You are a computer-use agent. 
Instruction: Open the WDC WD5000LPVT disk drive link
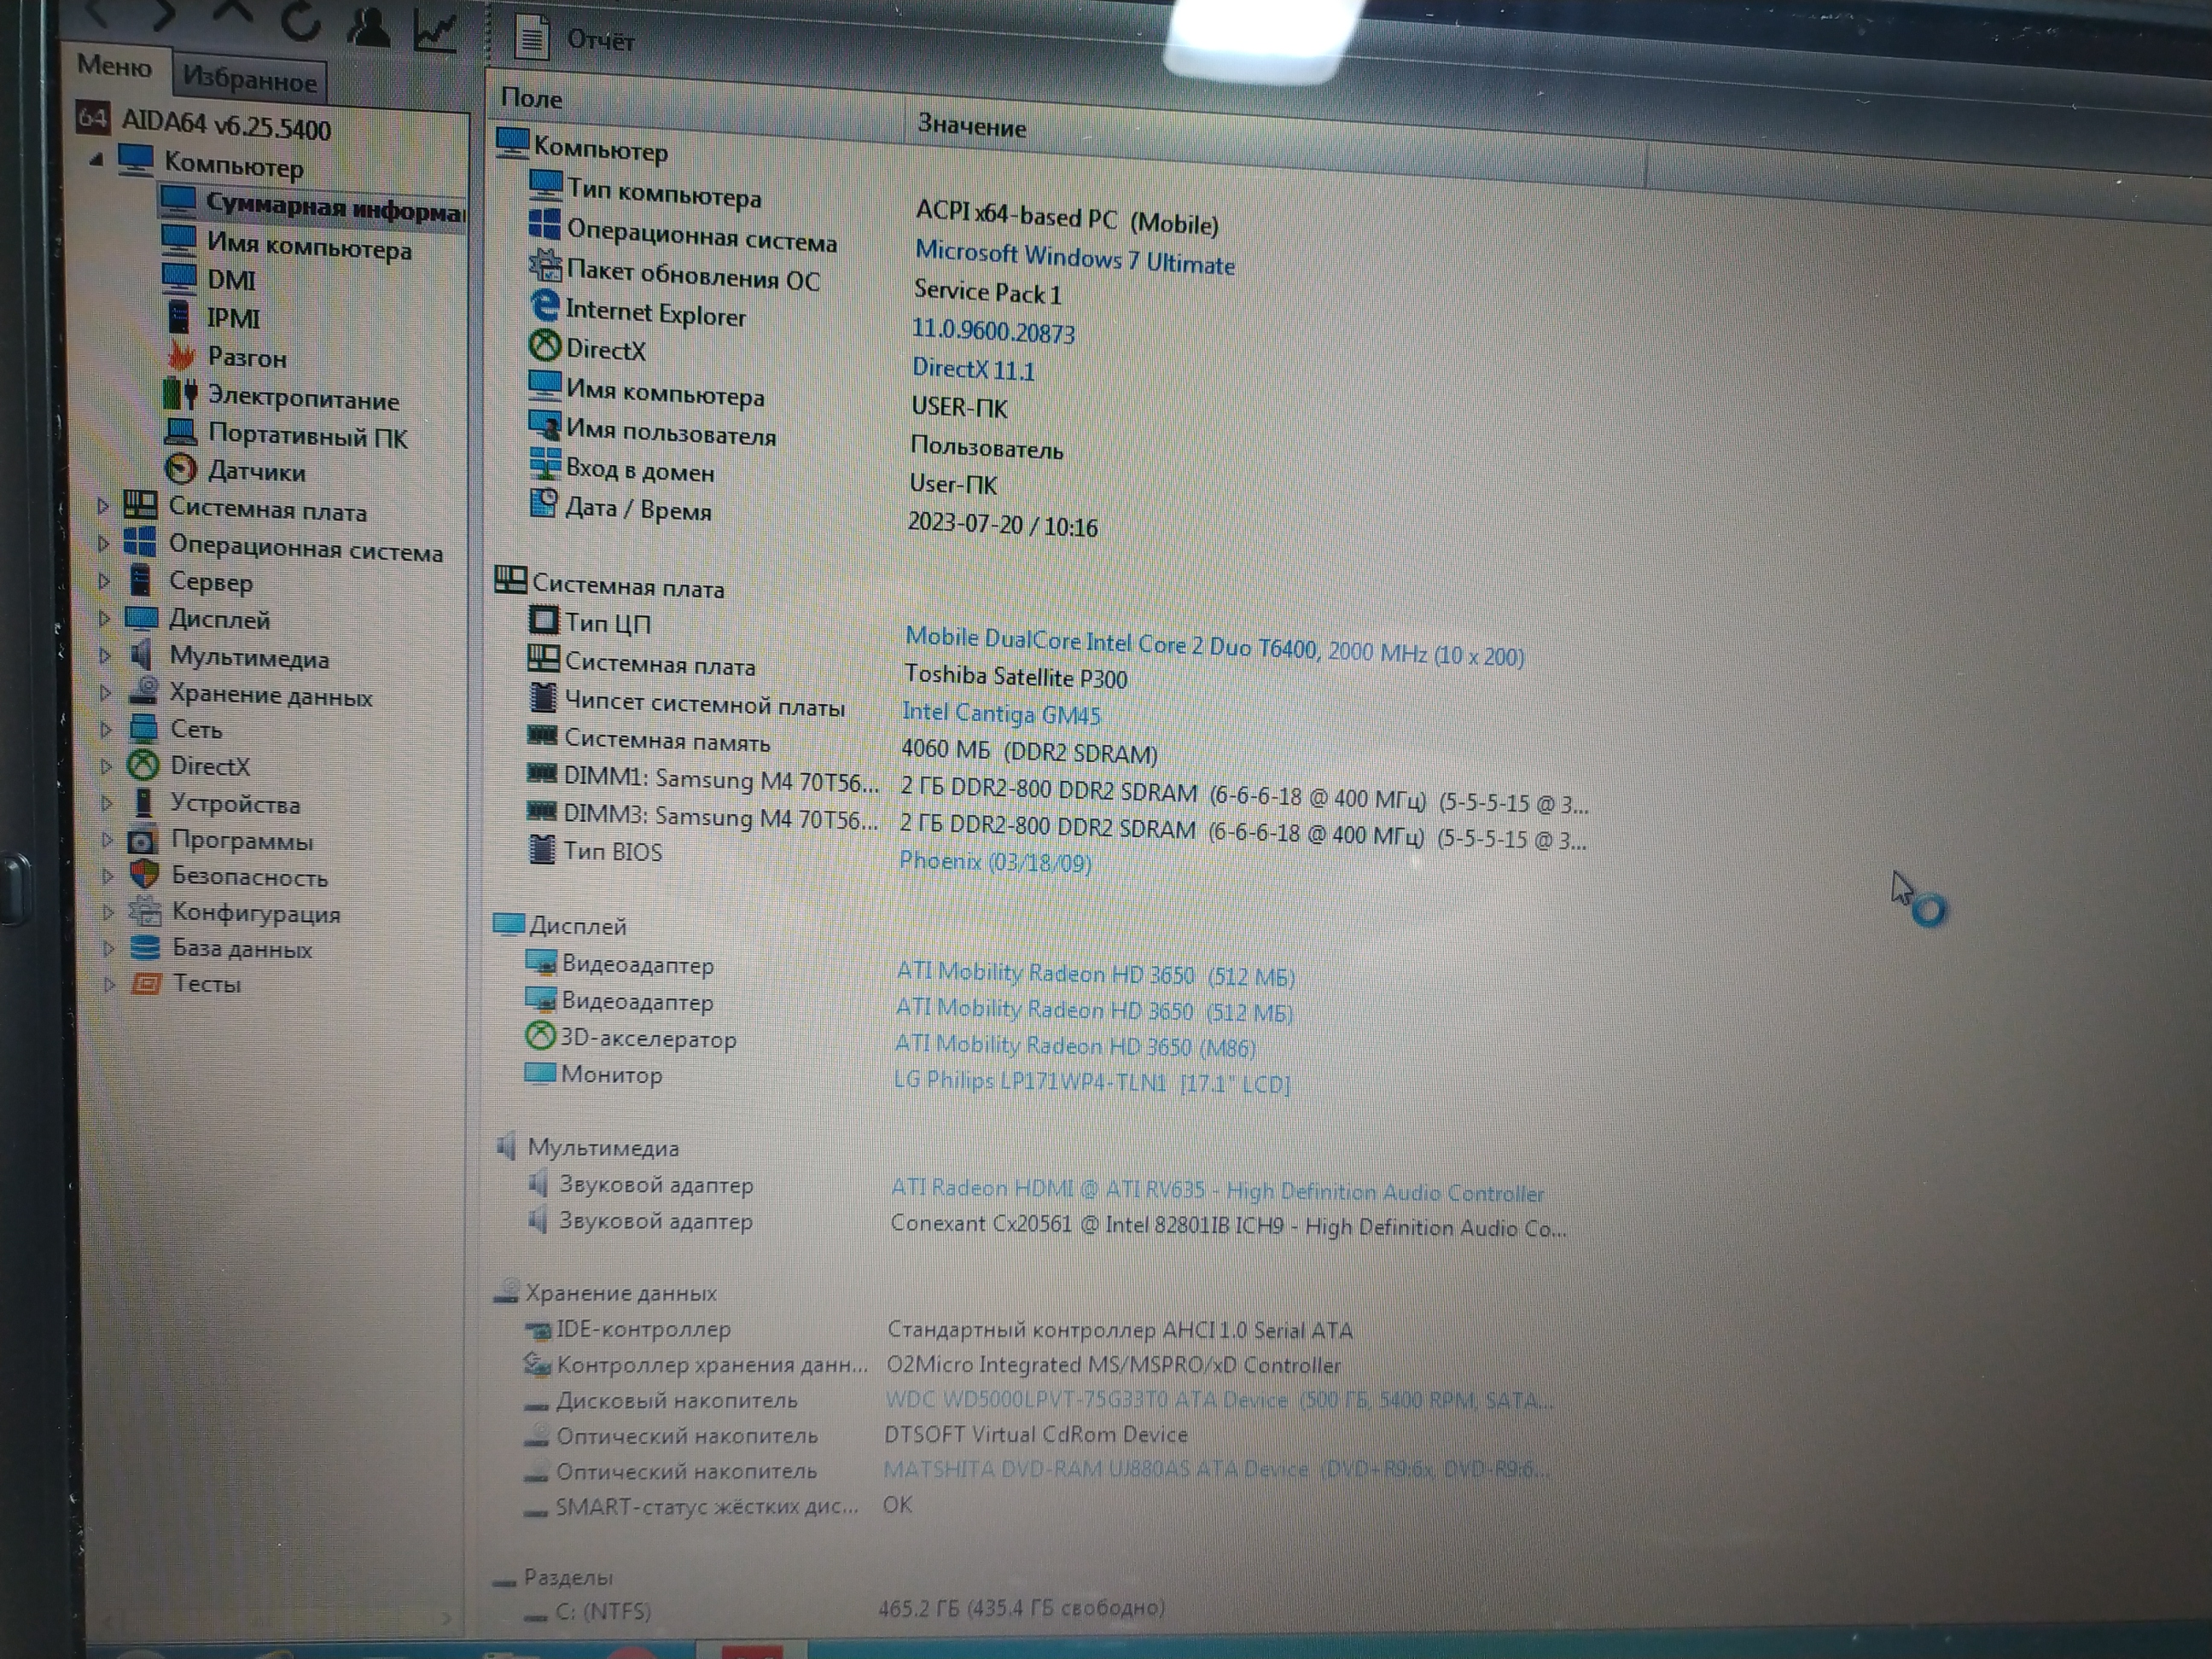point(1219,1399)
